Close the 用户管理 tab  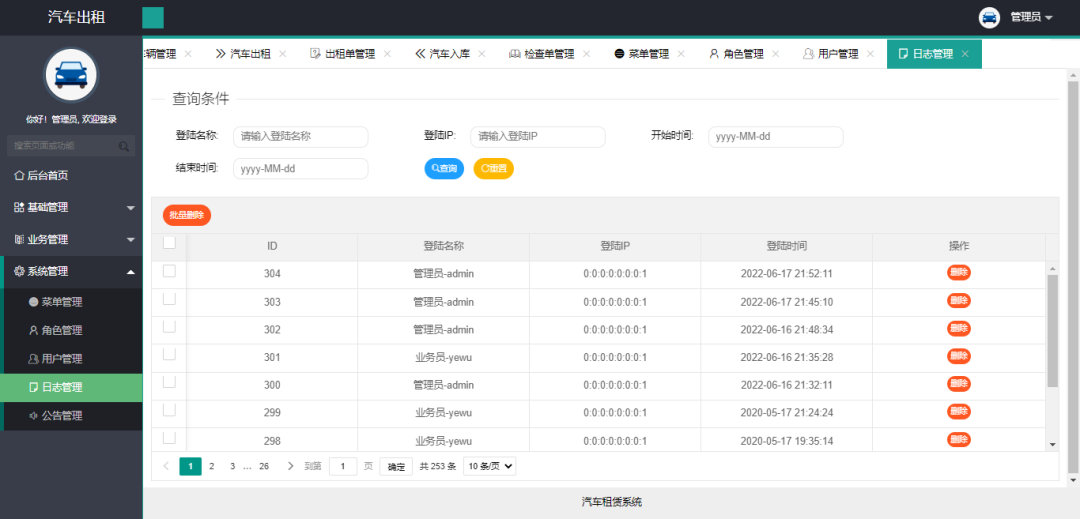pos(870,54)
